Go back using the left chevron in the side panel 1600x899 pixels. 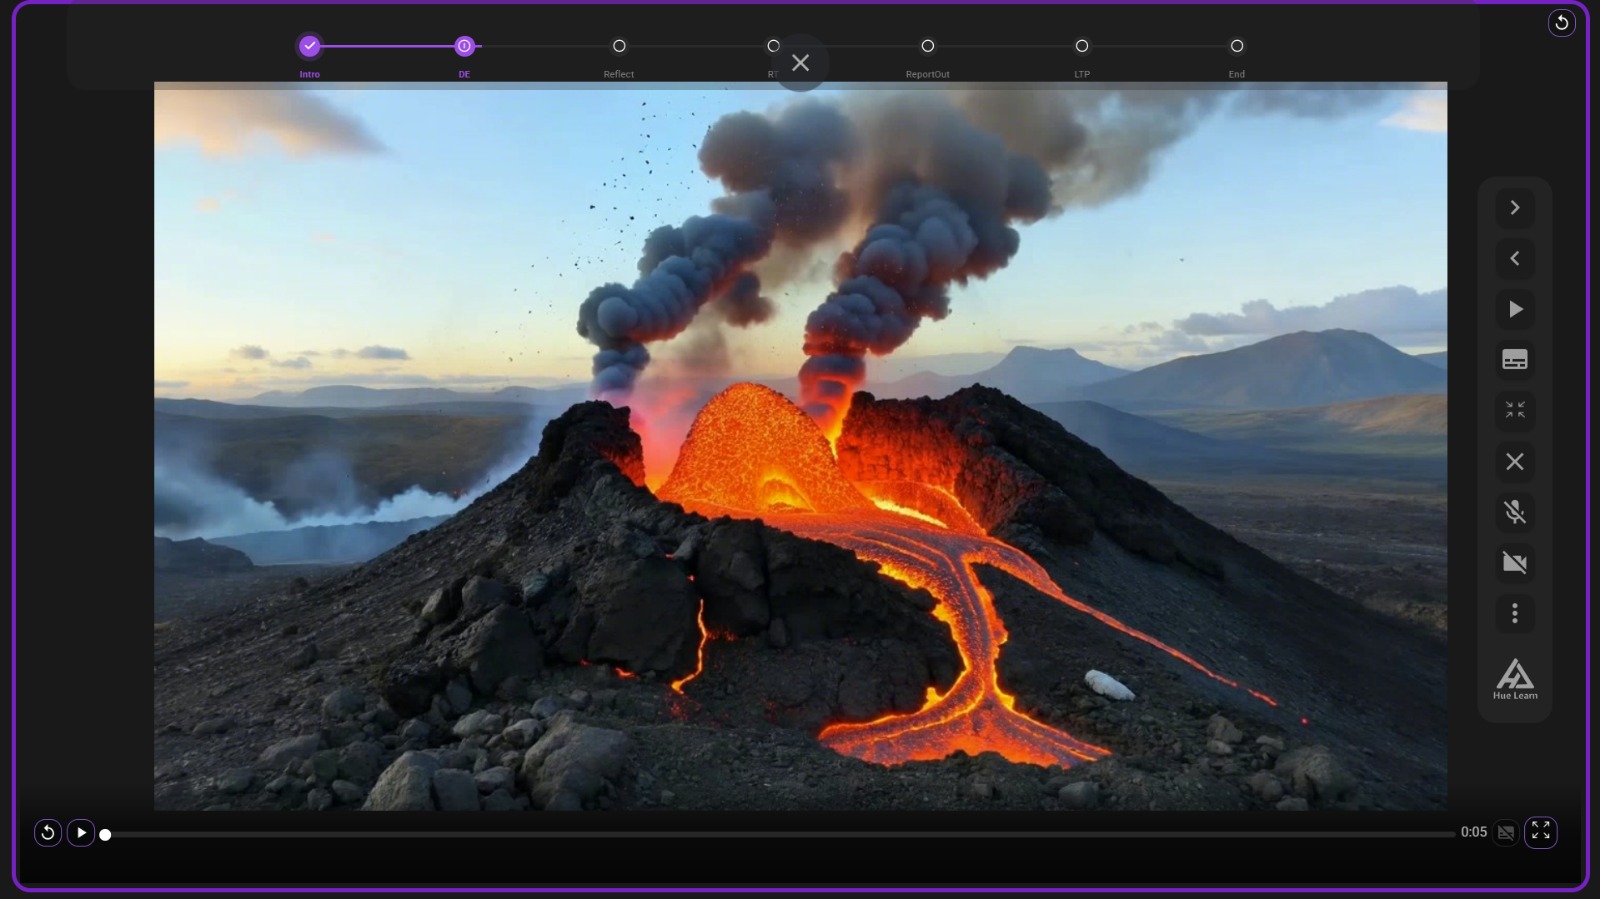[1515, 258]
